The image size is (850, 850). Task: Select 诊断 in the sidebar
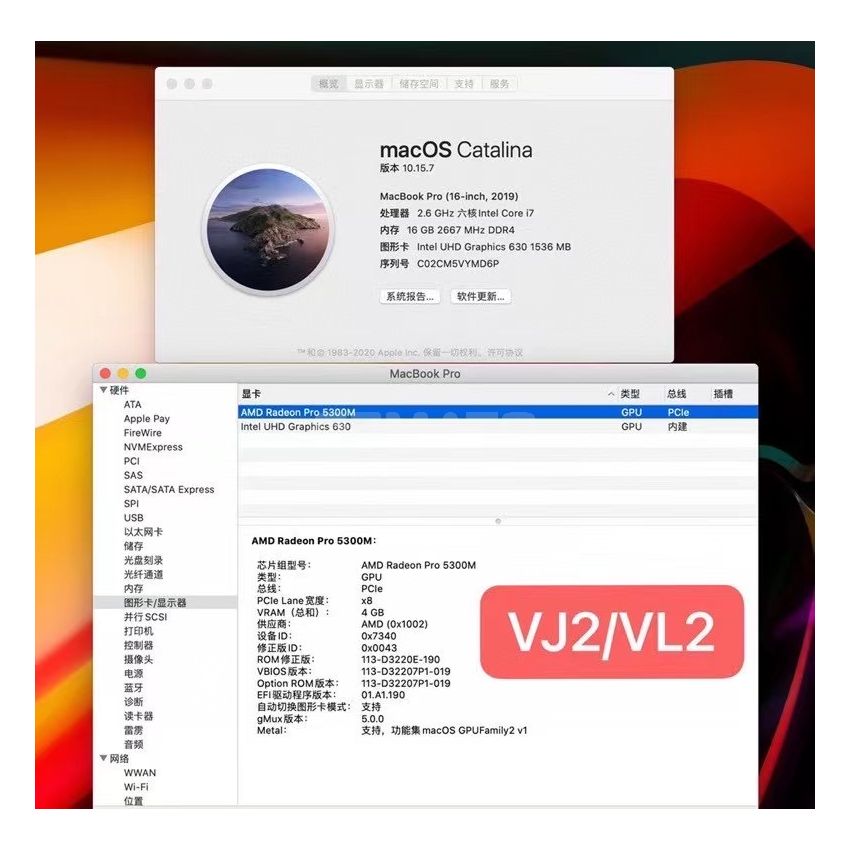point(134,701)
